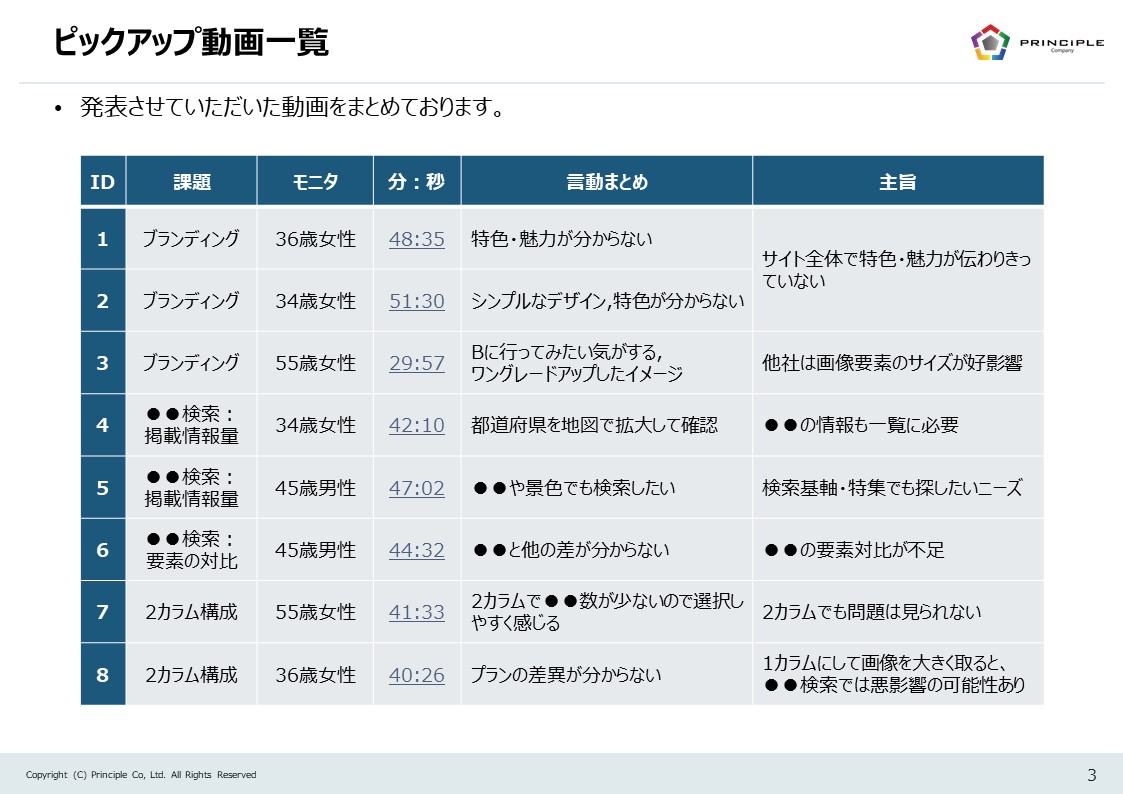Click the 課題 column header
1123x794 pixels.
click(191, 179)
